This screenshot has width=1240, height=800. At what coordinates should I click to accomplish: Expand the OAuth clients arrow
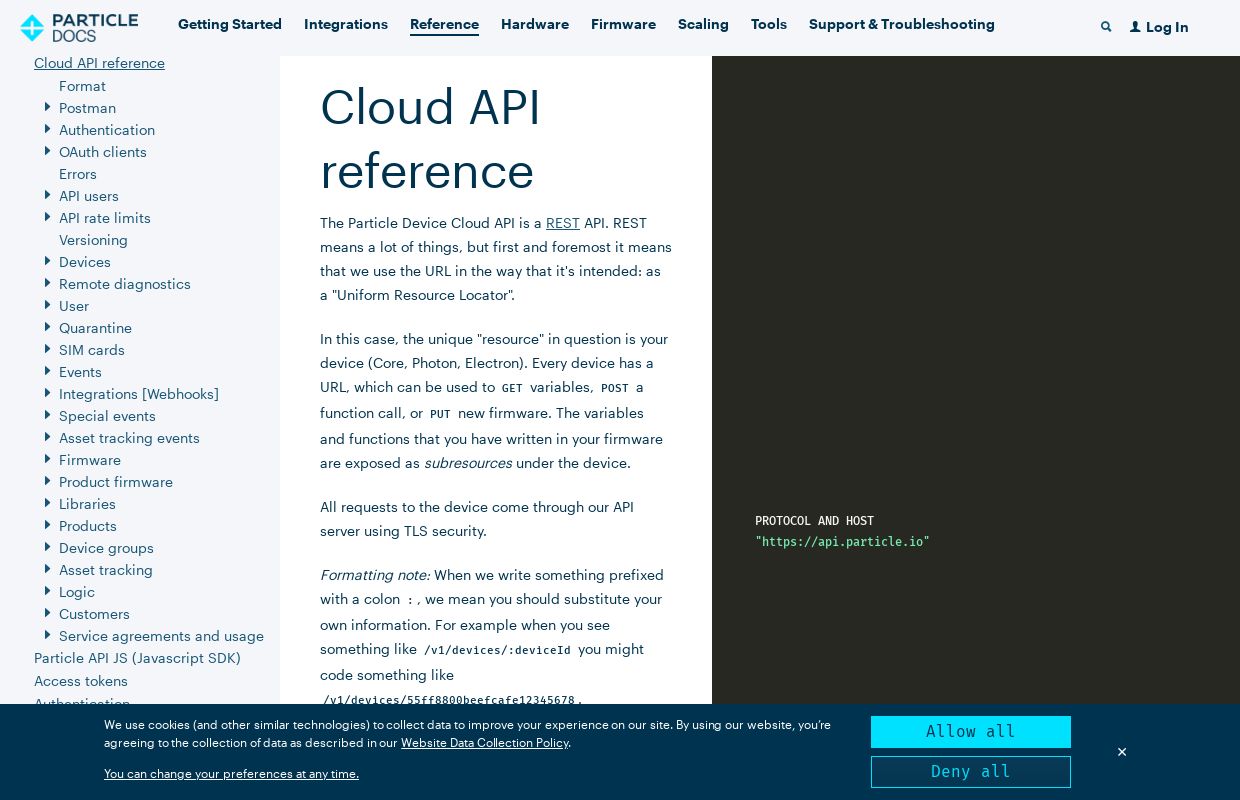tap(47, 151)
